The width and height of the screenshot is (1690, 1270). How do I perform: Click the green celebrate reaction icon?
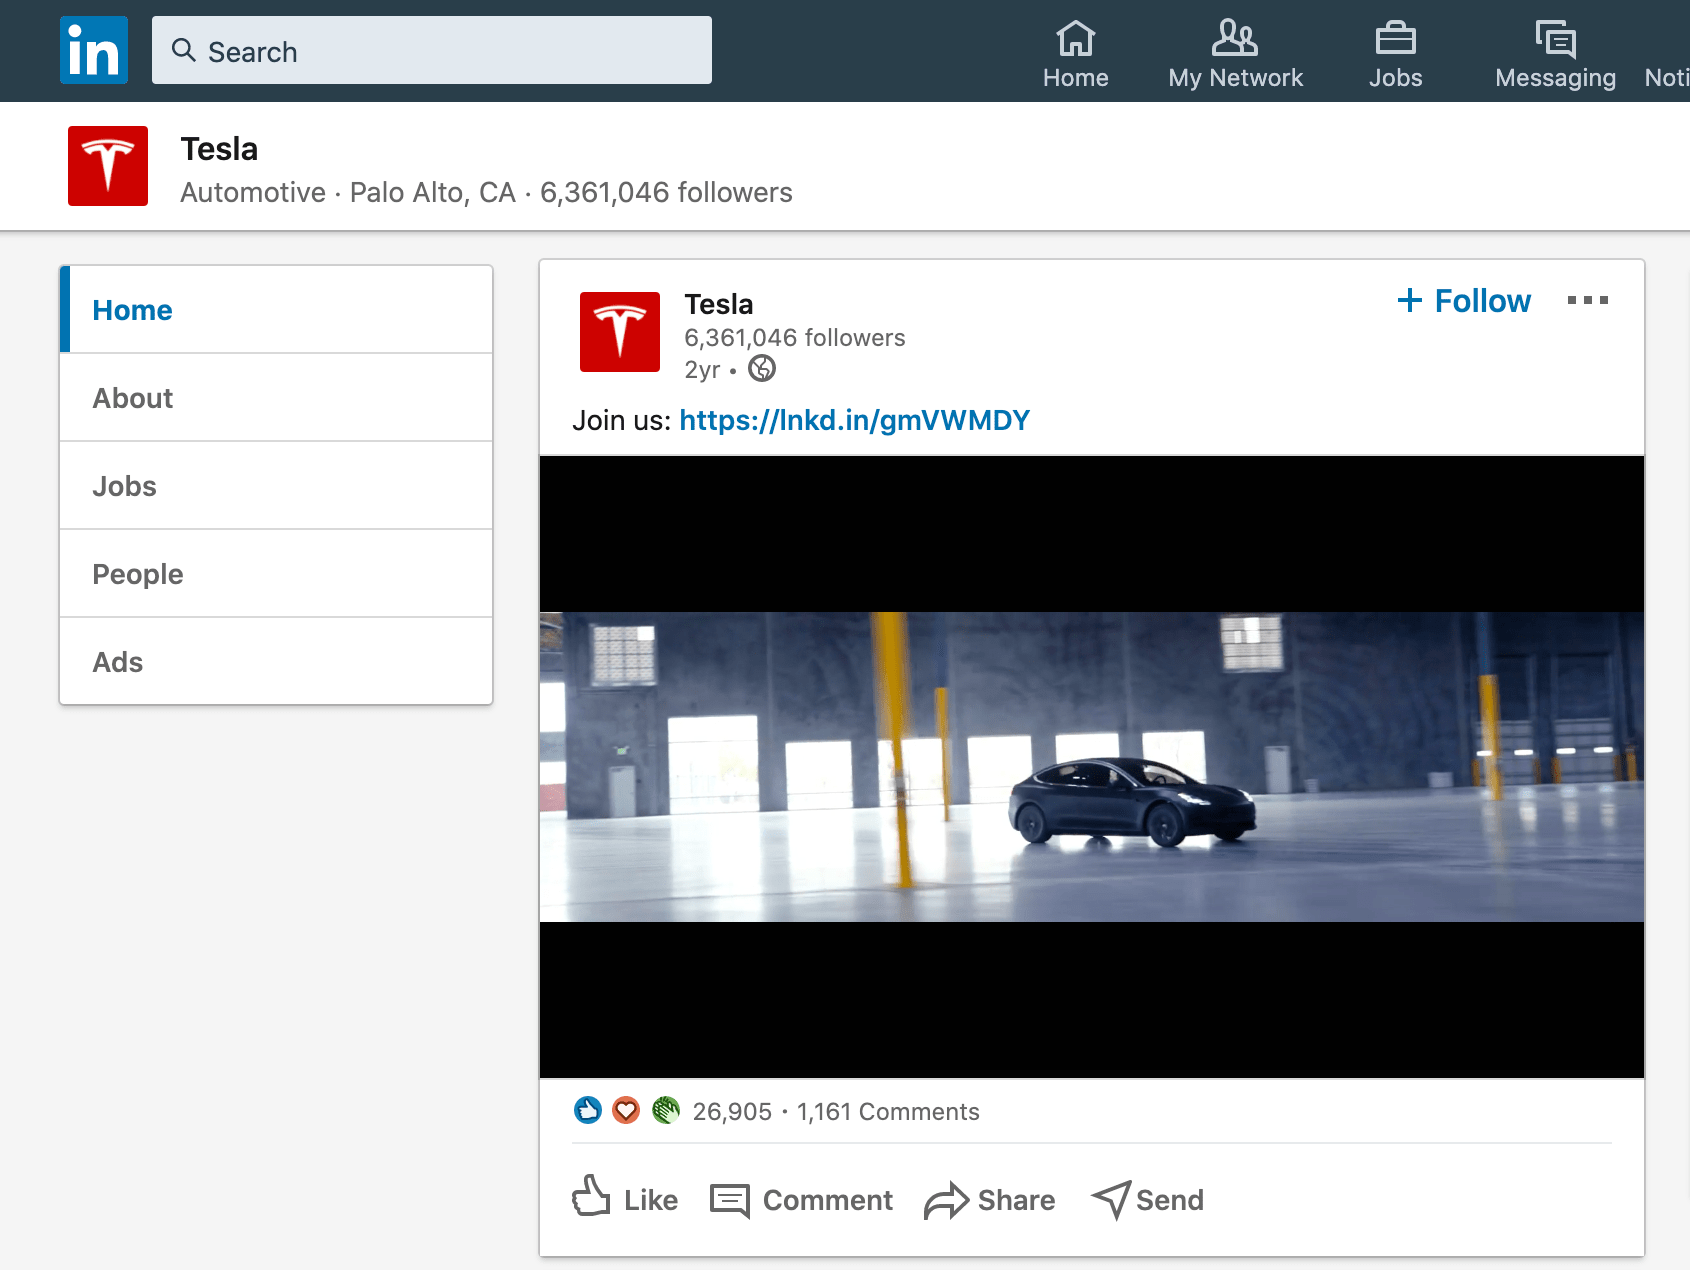[665, 1110]
